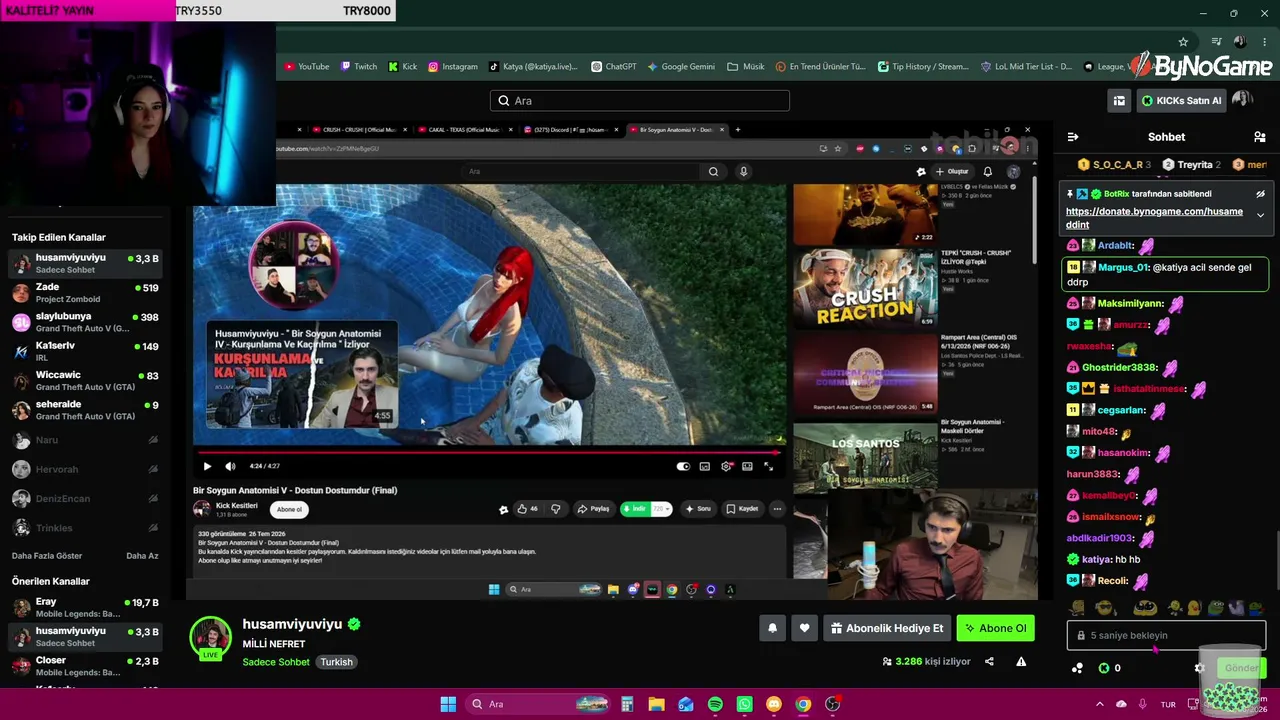The image size is (1280, 720).
Task: Open the YouTube bookmark
Action: tap(306, 67)
